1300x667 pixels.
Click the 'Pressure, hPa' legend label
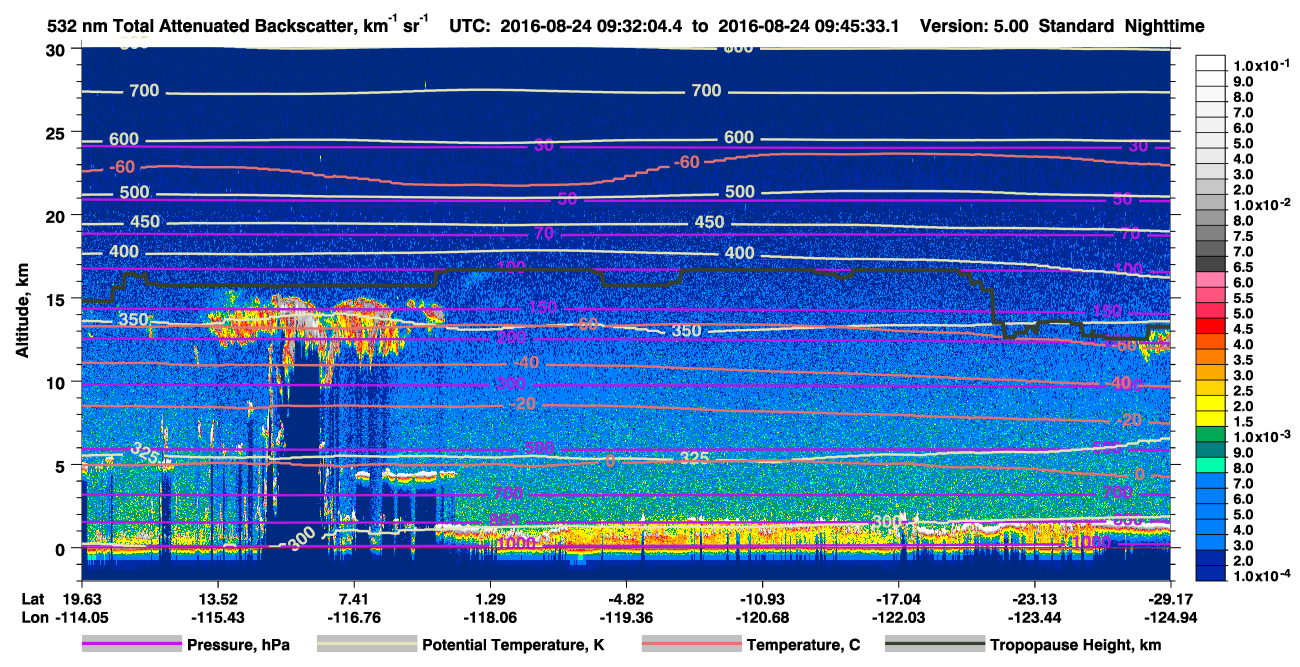point(240,645)
